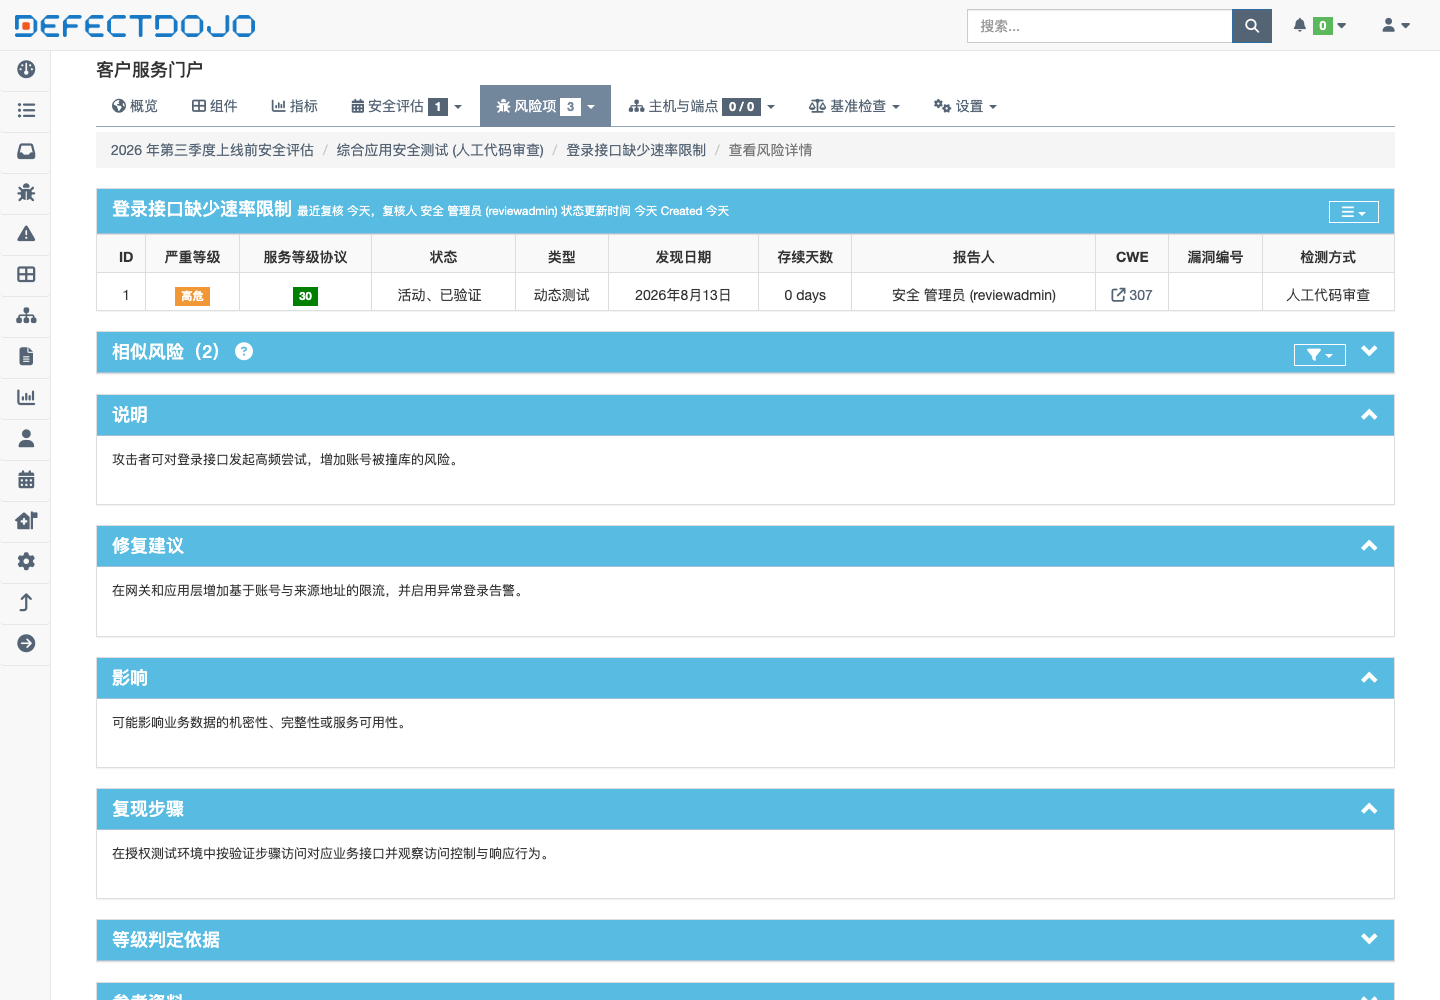This screenshot has height=1000, width=1440.
Task: Open the bar chart metrics icon in sidebar
Action: [26, 397]
